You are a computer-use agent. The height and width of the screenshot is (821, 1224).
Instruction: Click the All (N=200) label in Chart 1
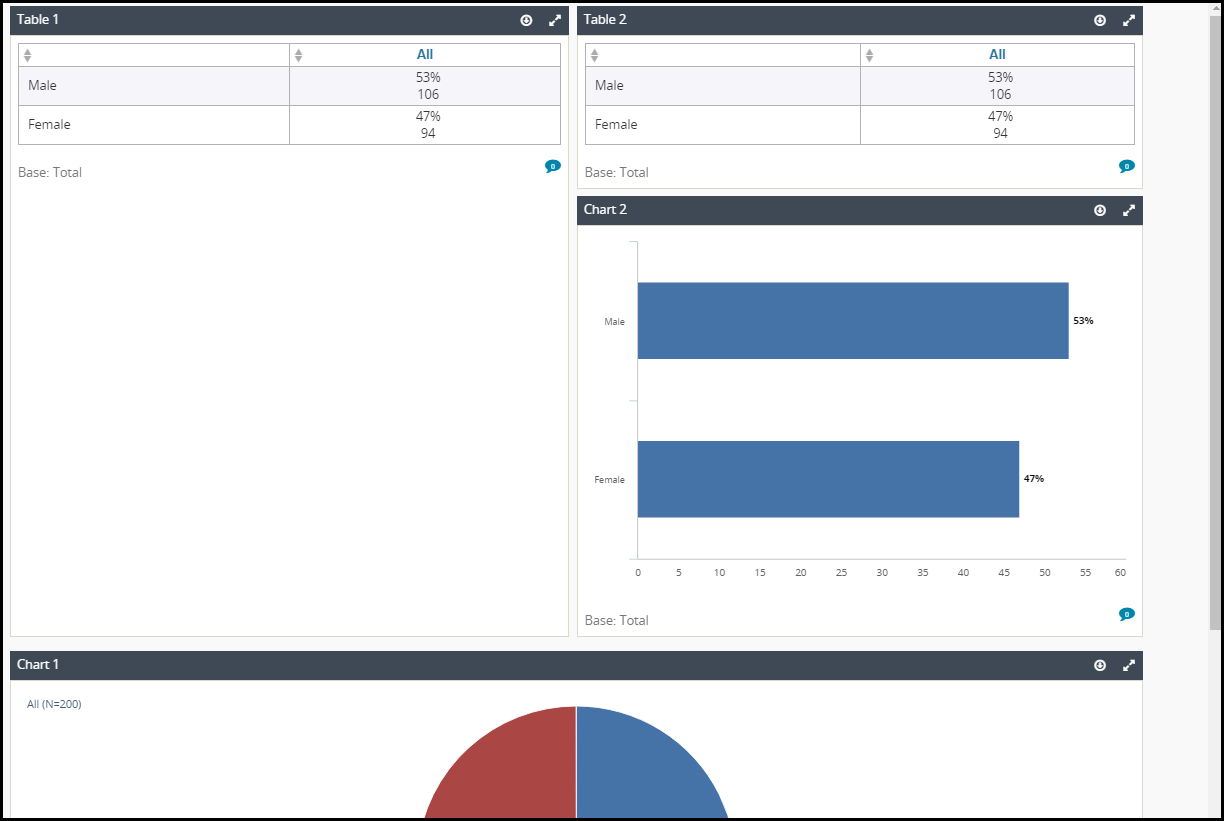[x=54, y=704]
